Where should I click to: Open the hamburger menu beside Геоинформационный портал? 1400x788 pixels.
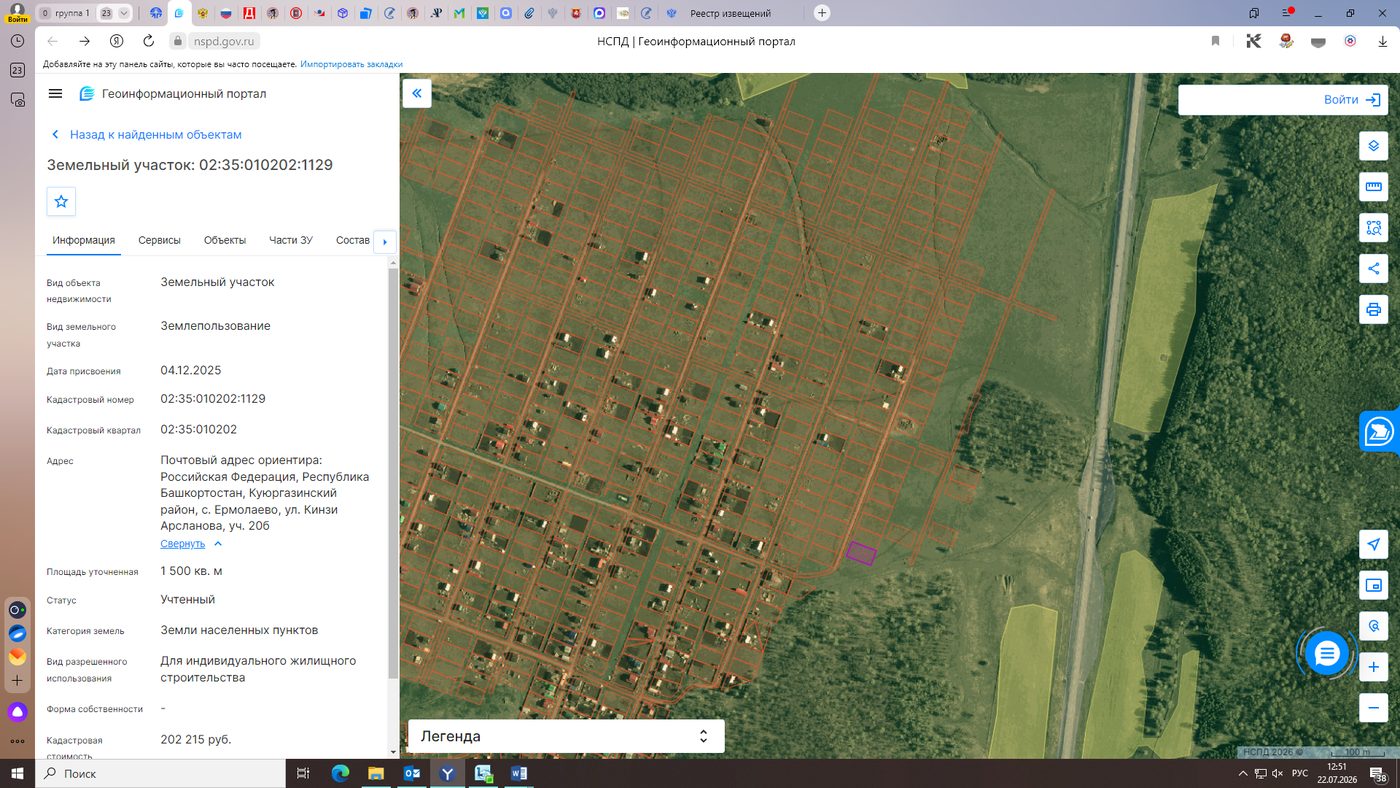click(55, 93)
